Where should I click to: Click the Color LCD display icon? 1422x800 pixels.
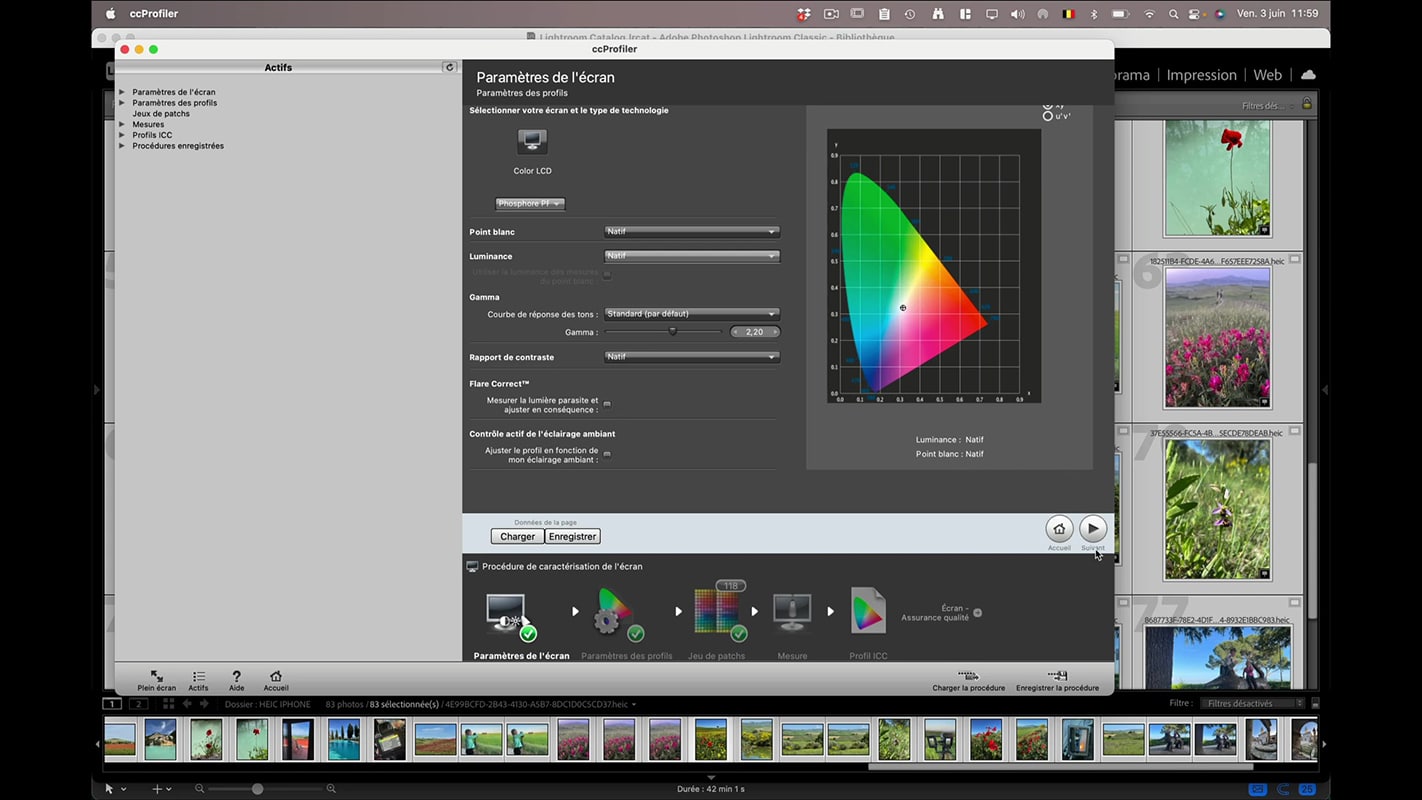(x=532, y=140)
